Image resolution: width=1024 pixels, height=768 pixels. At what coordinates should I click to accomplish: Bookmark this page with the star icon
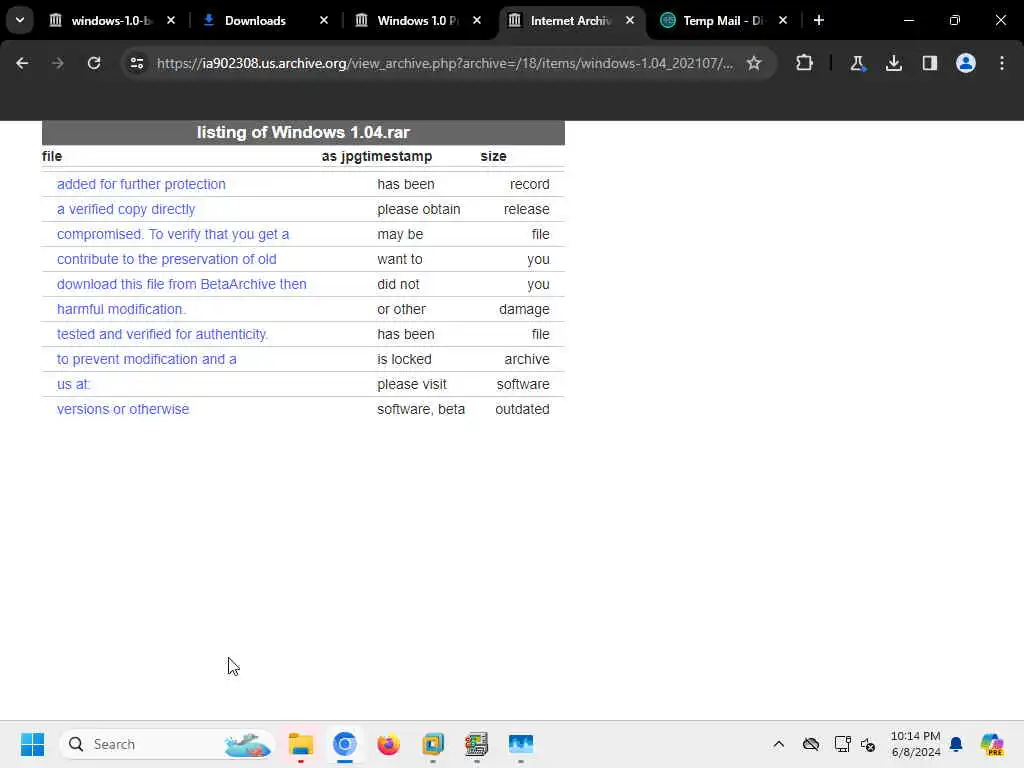pos(754,63)
